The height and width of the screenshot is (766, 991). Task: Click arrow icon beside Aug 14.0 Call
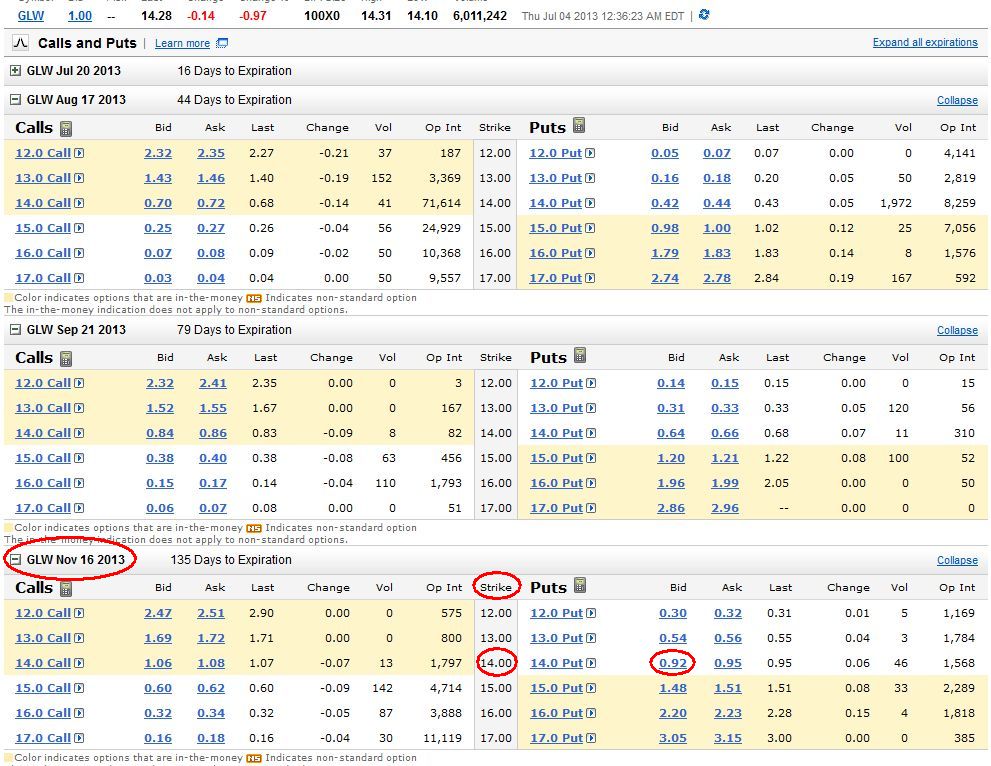point(79,203)
